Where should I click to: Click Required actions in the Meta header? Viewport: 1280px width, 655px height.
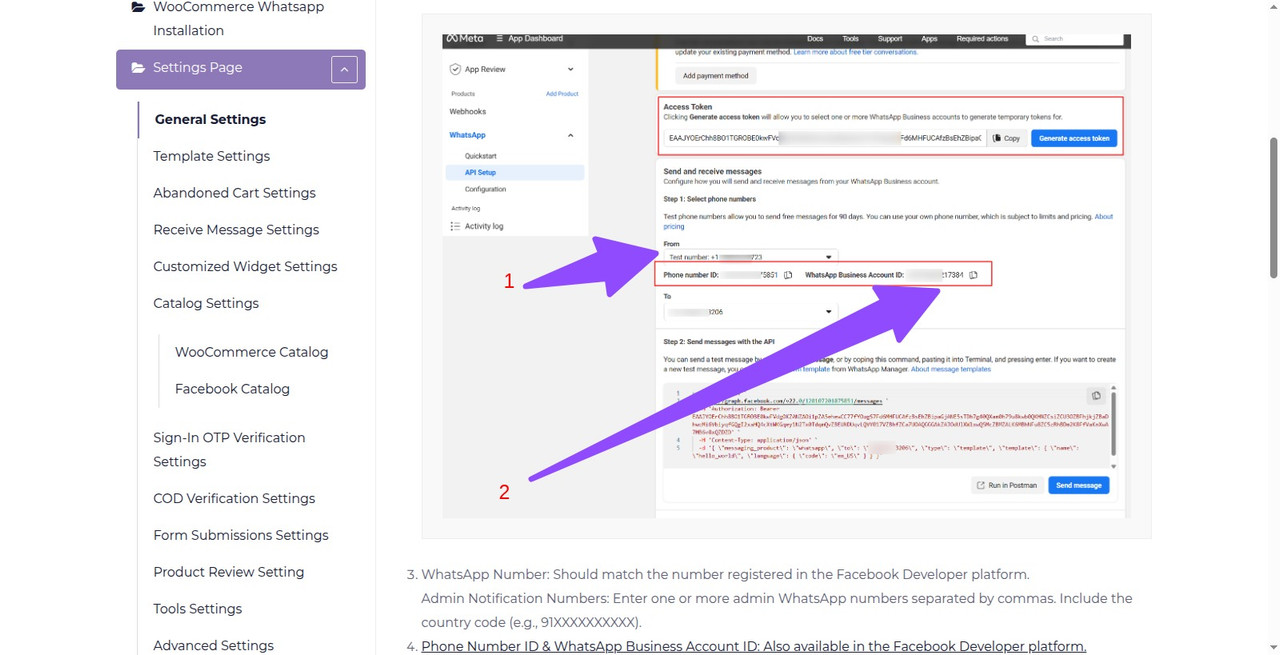(982, 39)
